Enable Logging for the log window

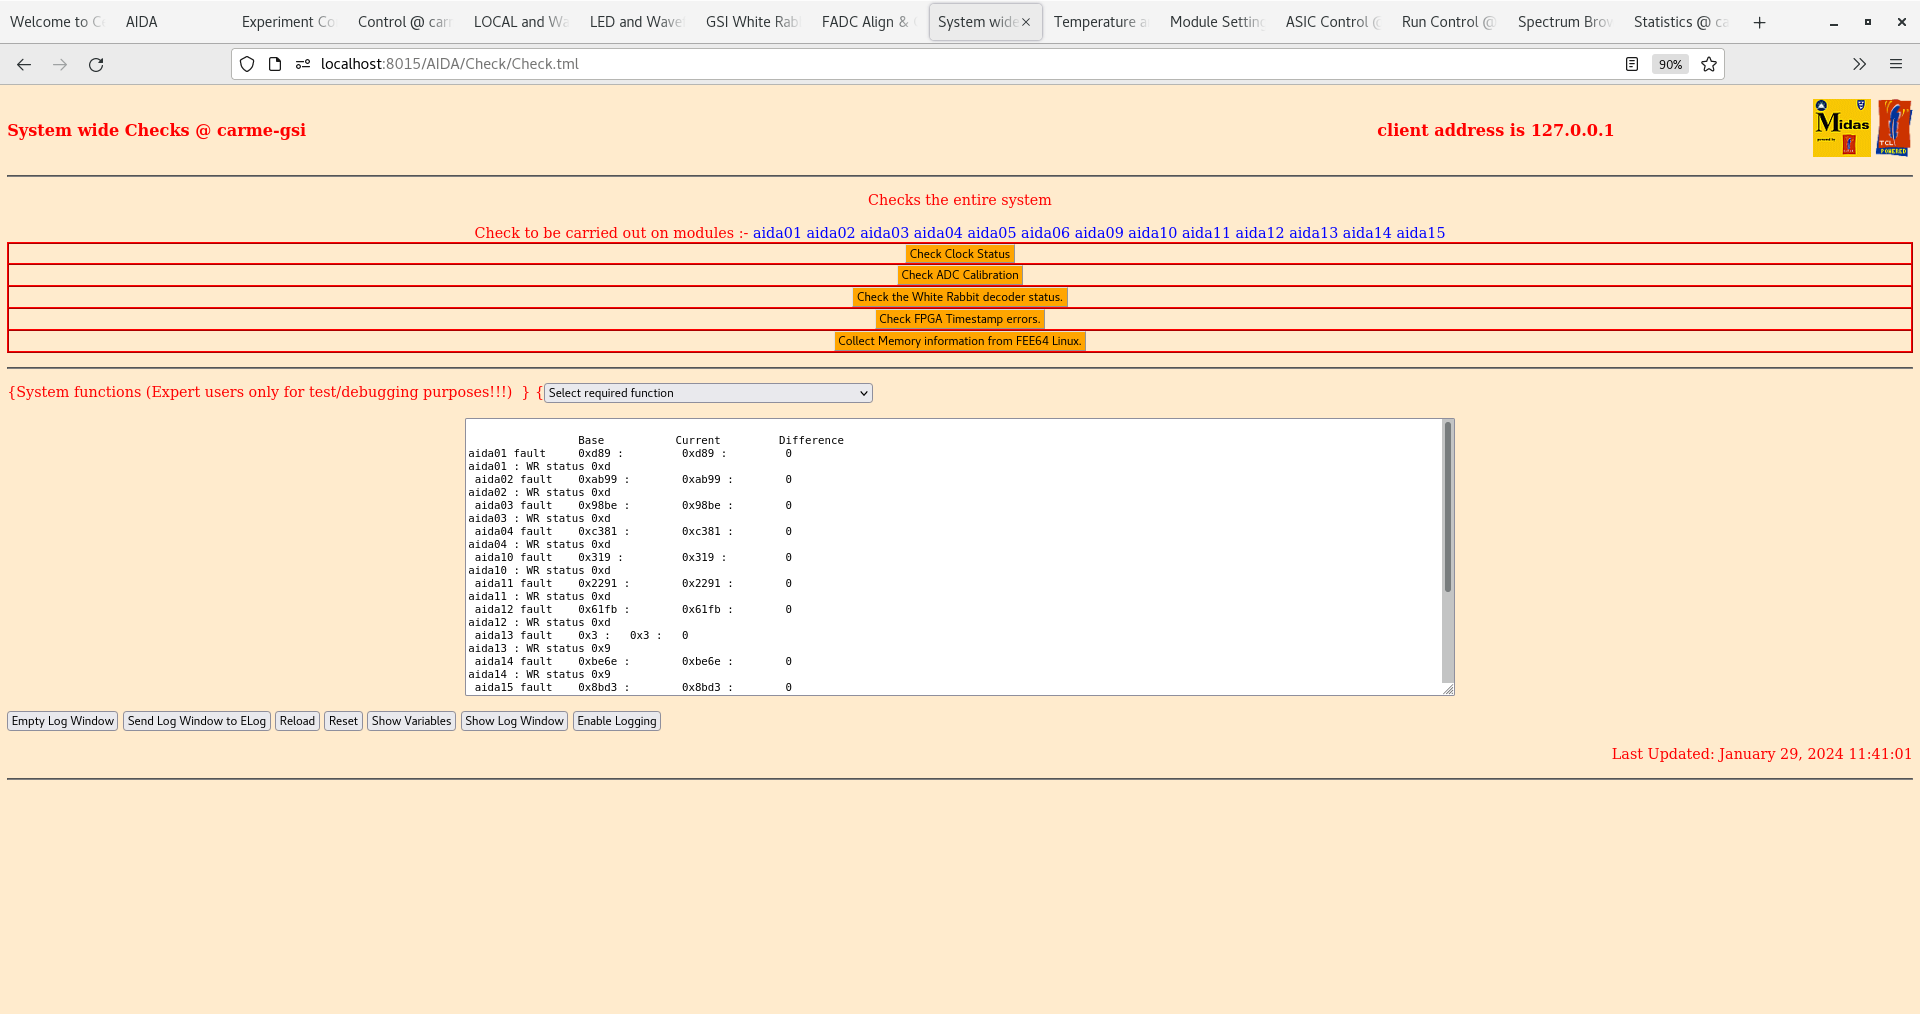tap(616, 720)
